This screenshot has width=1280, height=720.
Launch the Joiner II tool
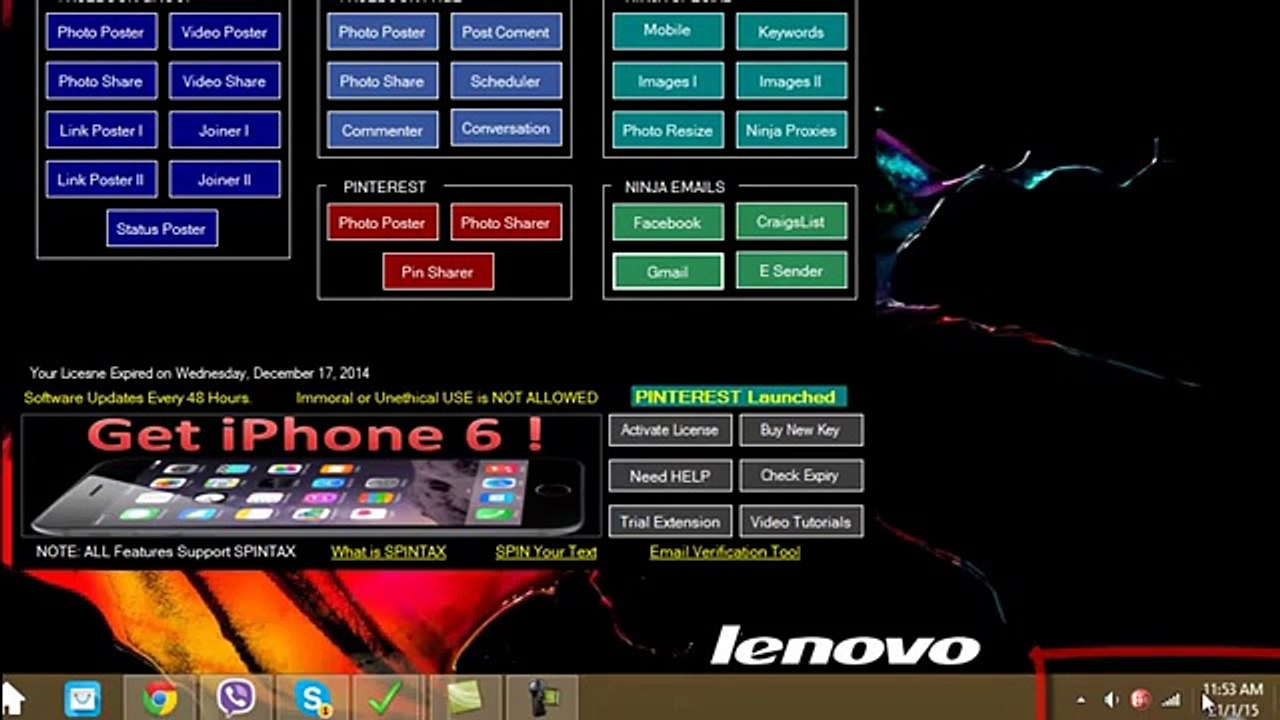pos(224,180)
